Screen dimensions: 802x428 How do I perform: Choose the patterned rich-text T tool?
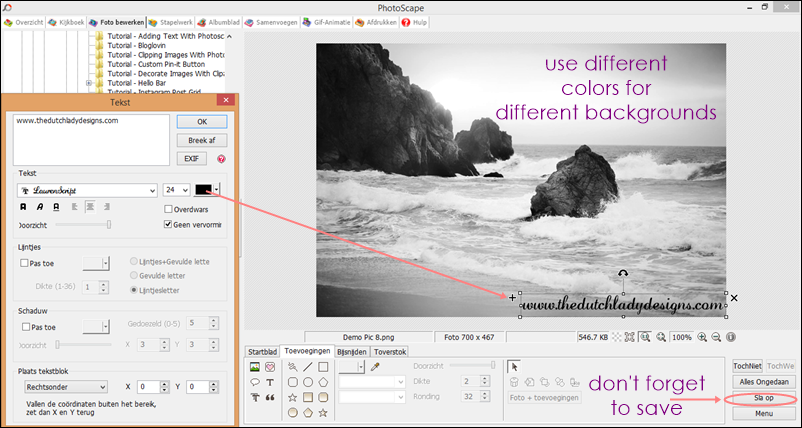tap(255, 397)
